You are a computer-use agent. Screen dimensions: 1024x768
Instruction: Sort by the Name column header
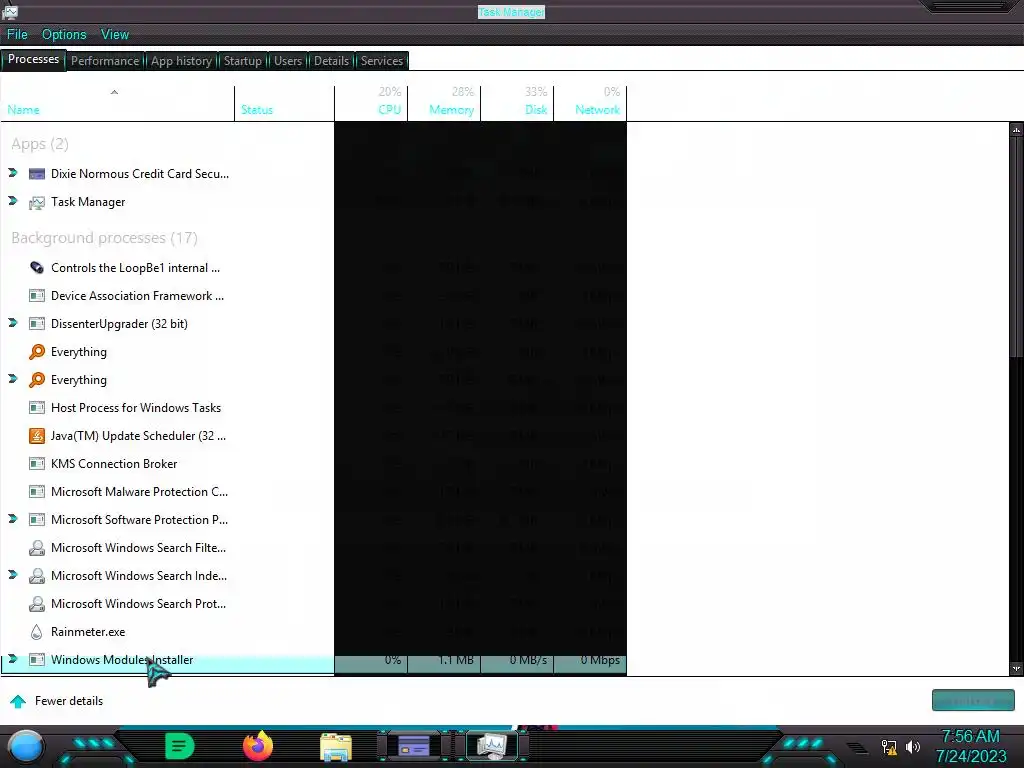(118, 103)
